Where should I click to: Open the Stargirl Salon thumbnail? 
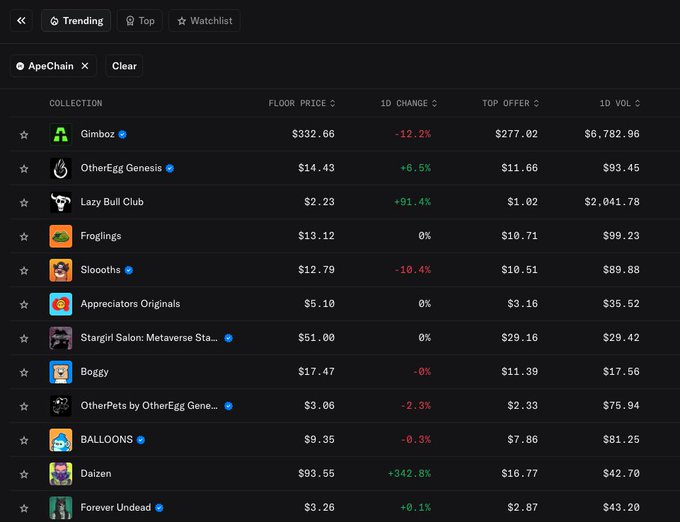61,338
